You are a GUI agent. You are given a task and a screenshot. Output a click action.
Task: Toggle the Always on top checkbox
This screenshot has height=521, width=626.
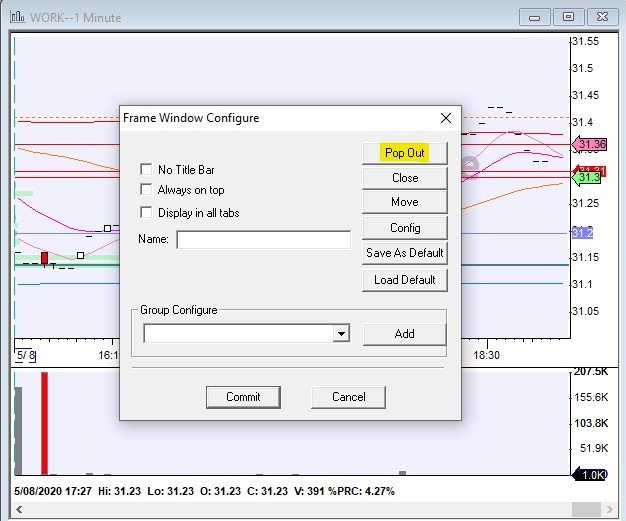[x=147, y=190]
